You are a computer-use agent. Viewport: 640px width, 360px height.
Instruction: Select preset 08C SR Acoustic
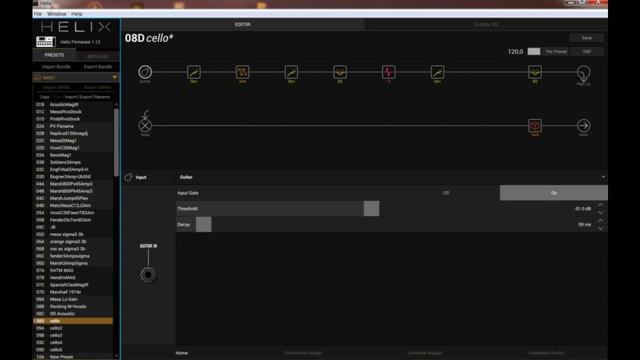[x=73, y=313]
